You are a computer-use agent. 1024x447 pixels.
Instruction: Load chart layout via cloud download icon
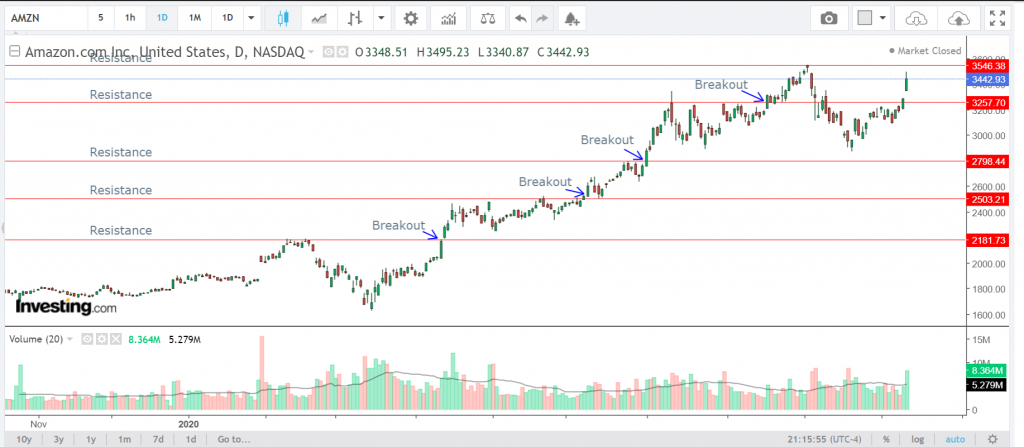(917, 18)
